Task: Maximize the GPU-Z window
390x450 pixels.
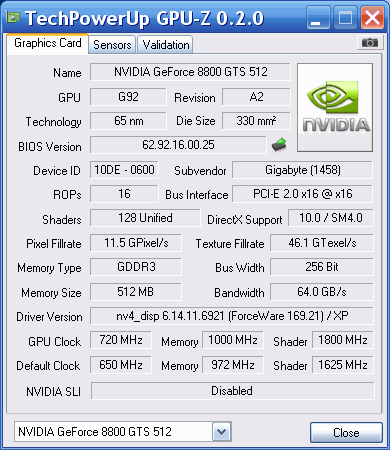Action: coord(345,17)
